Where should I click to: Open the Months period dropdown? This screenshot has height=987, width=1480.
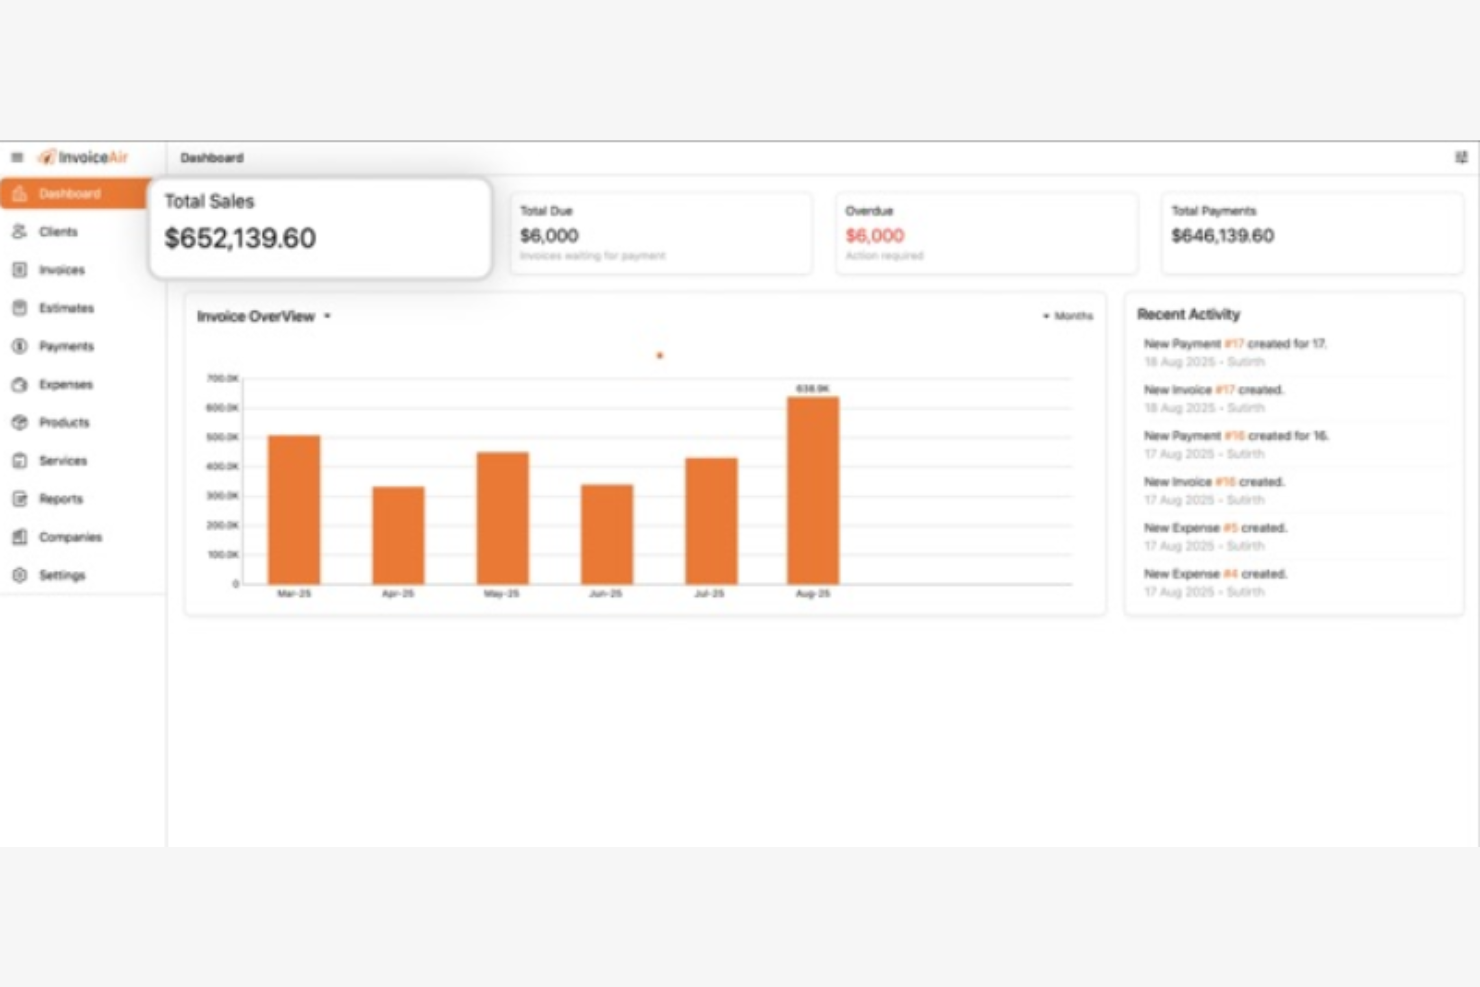pos(1068,316)
